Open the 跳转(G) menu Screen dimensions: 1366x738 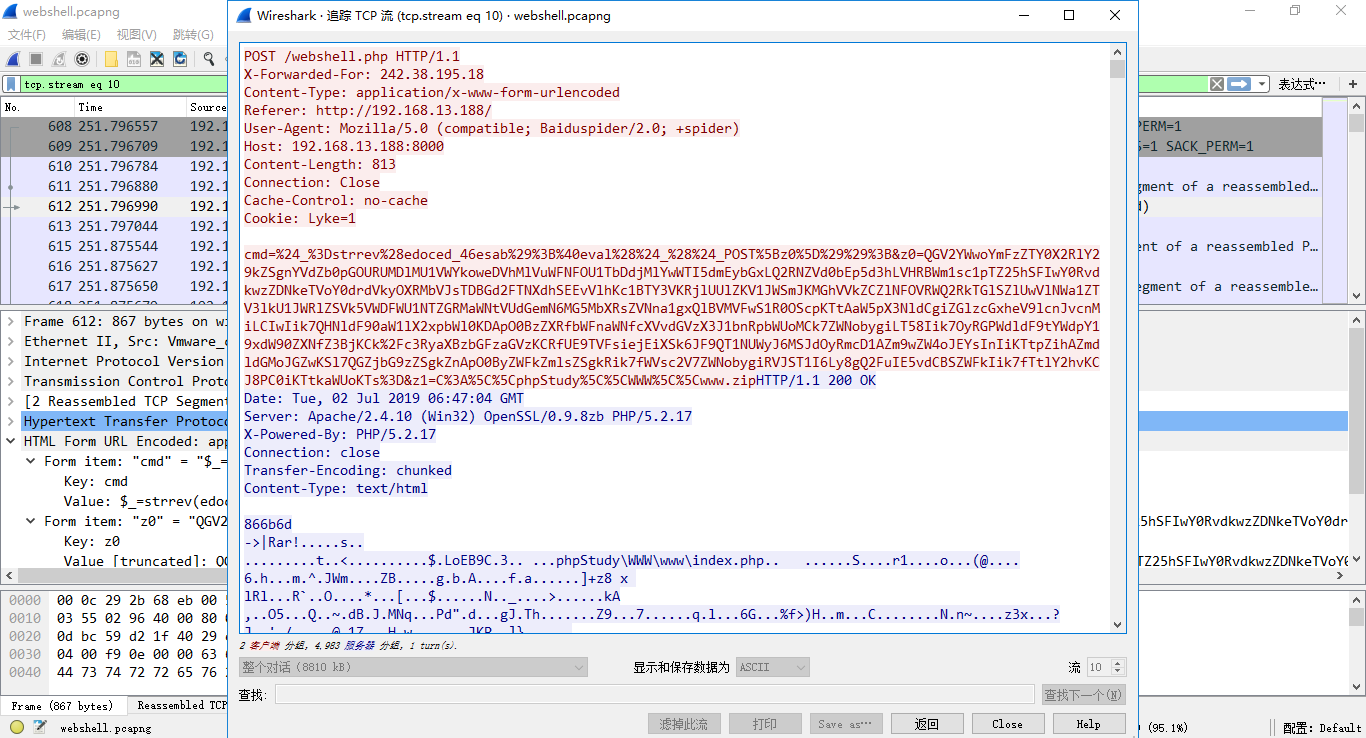tap(193, 34)
